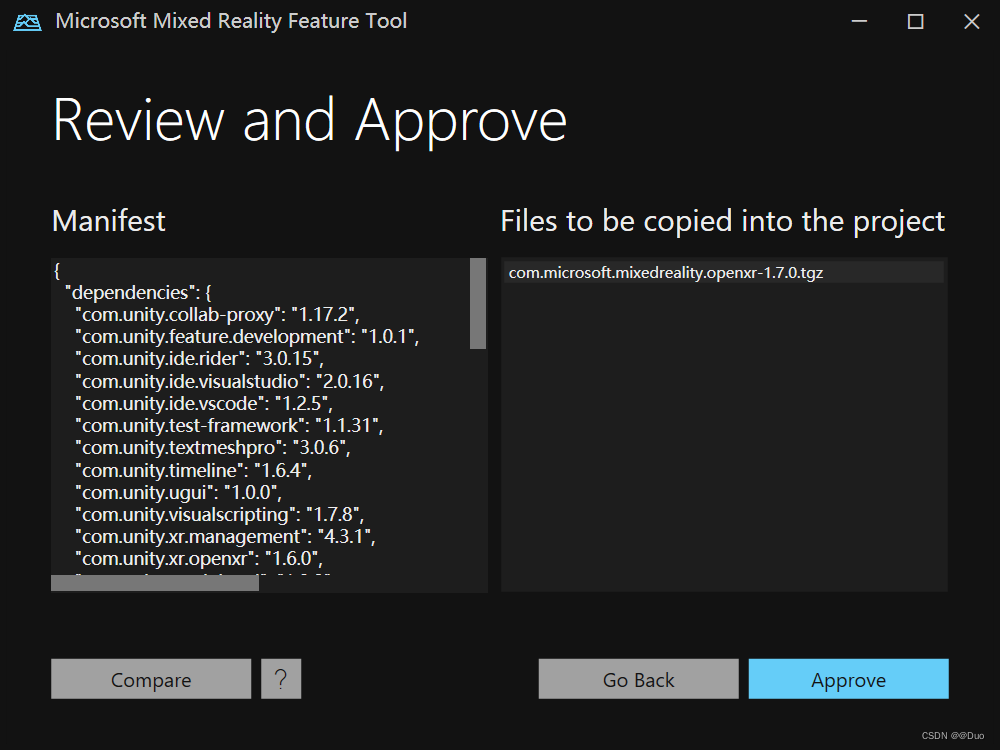Click the "dependencies" line in manifest
Viewport: 1000px width, 750px height.
coord(138,293)
